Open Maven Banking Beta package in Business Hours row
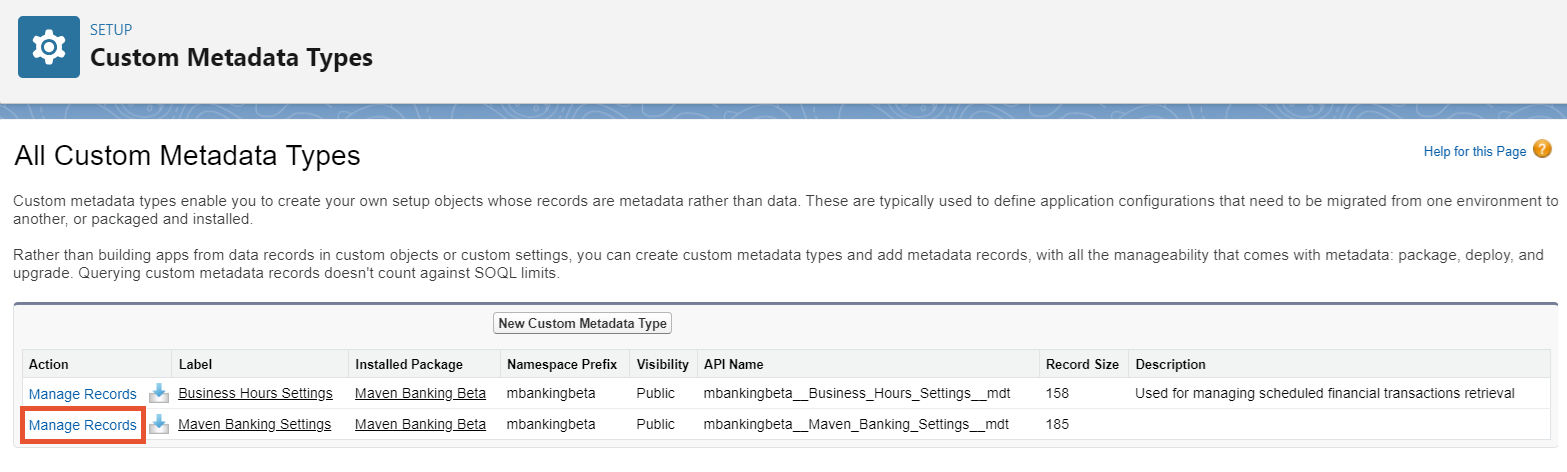Image resolution: width=1567 pixels, height=472 pixels. pyautogui.click(x=420, y=393)
